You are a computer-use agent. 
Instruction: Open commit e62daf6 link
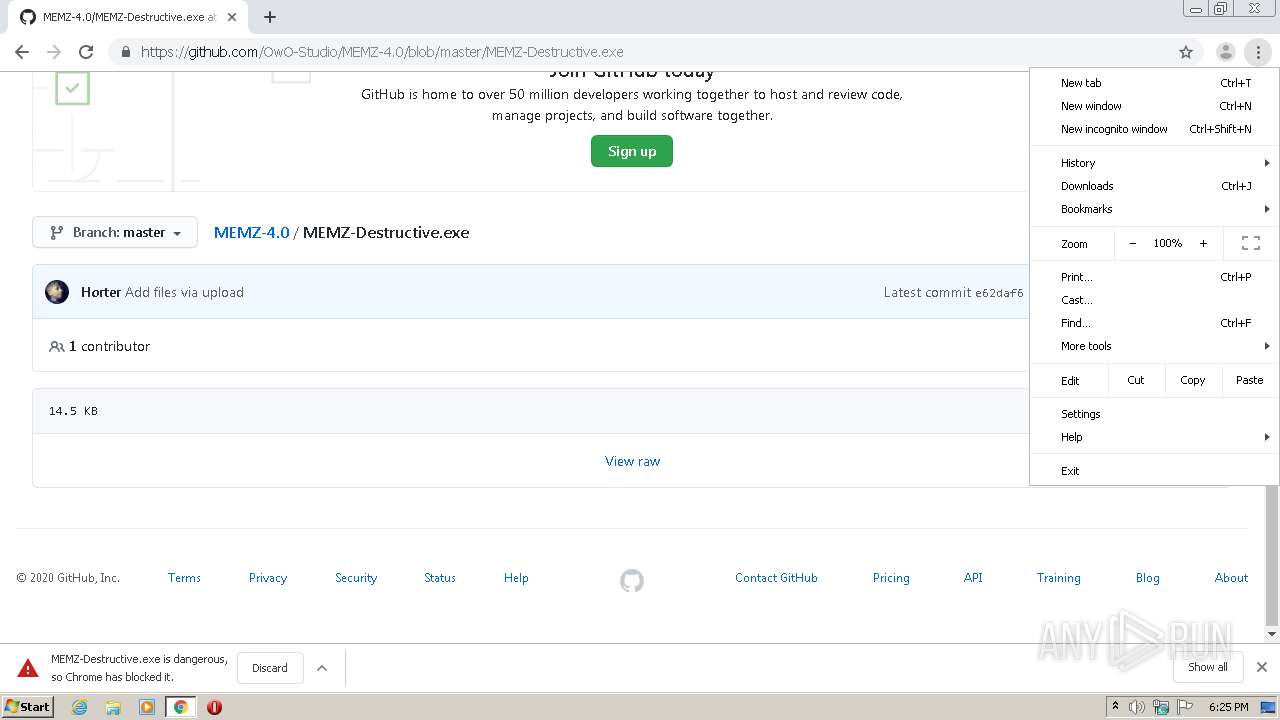click(999, 293)
